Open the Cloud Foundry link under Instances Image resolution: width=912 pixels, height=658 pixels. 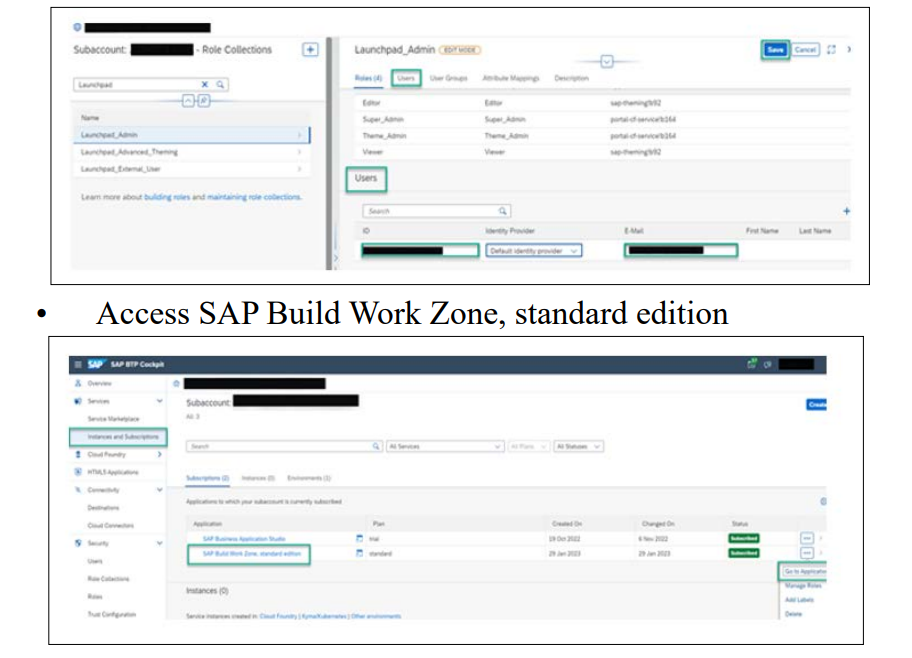278,616
